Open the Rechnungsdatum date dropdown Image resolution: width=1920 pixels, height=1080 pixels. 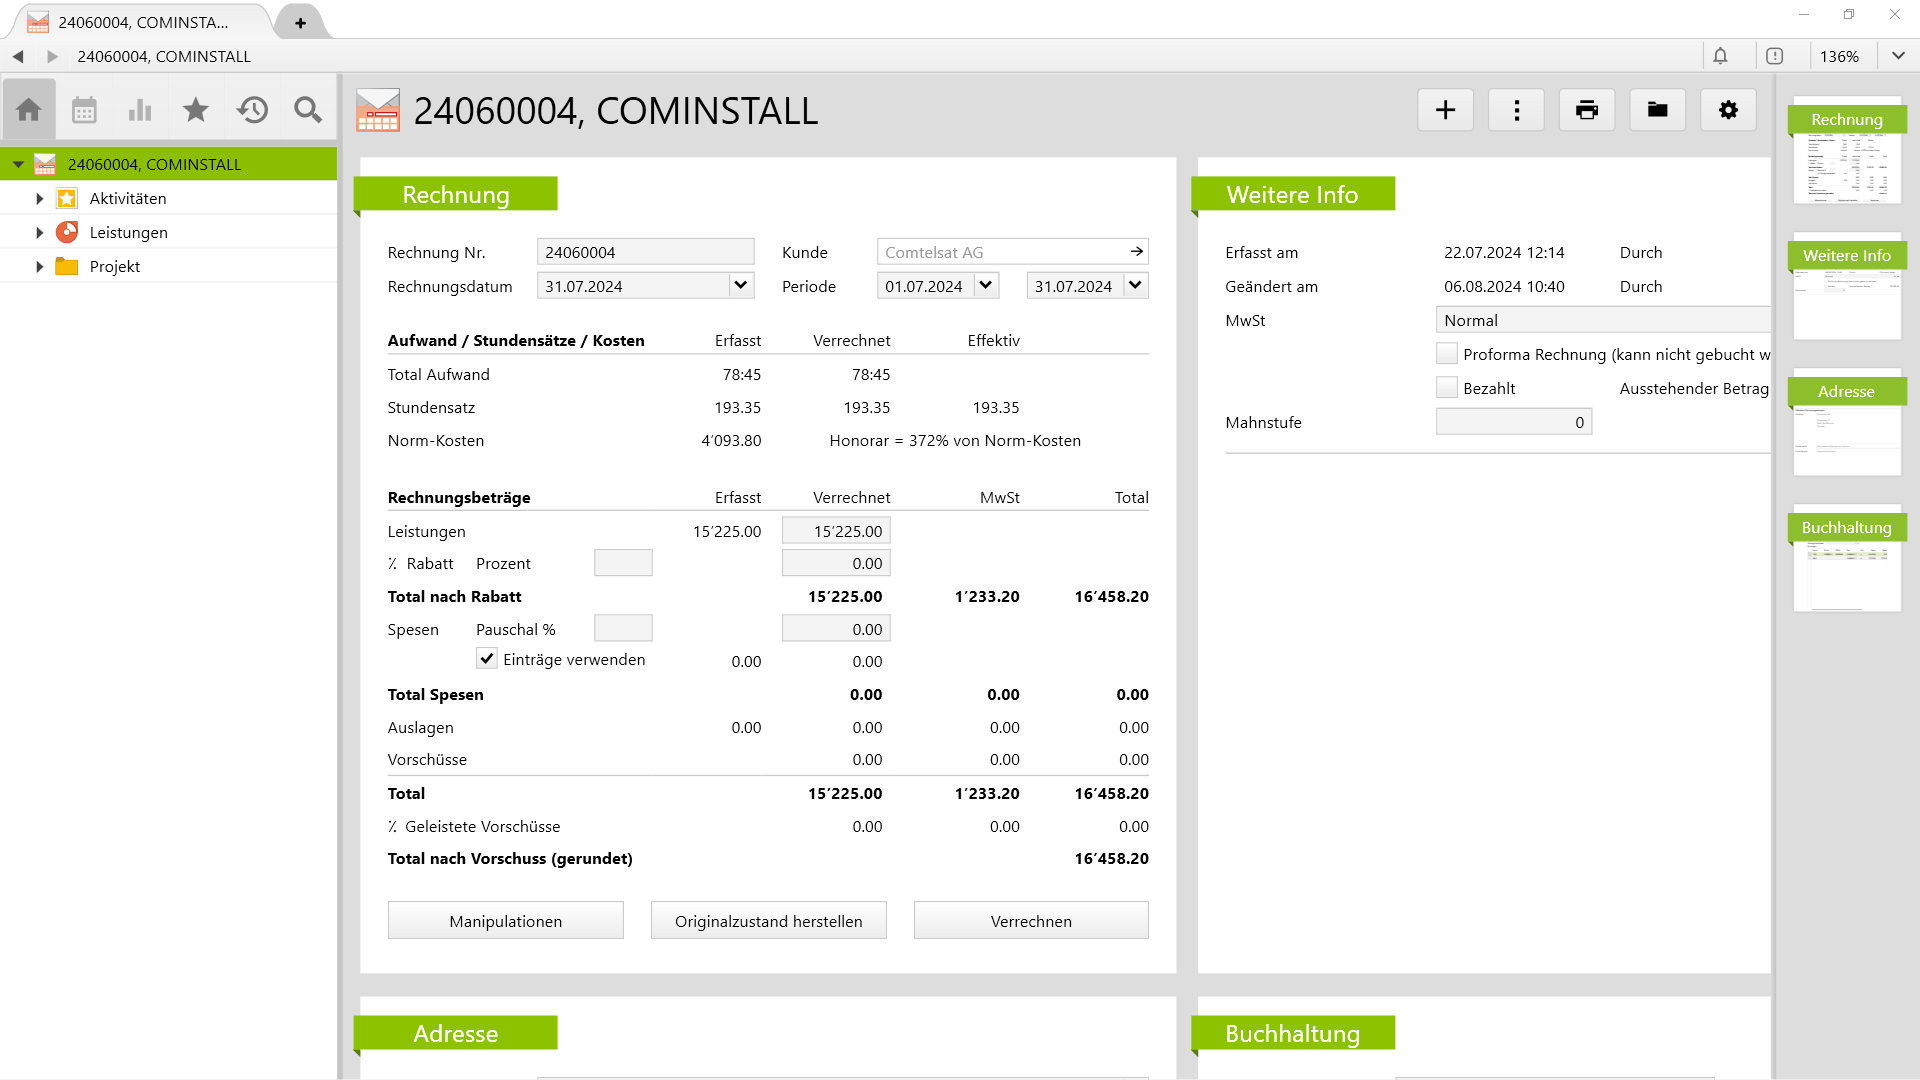pos(740,286)
